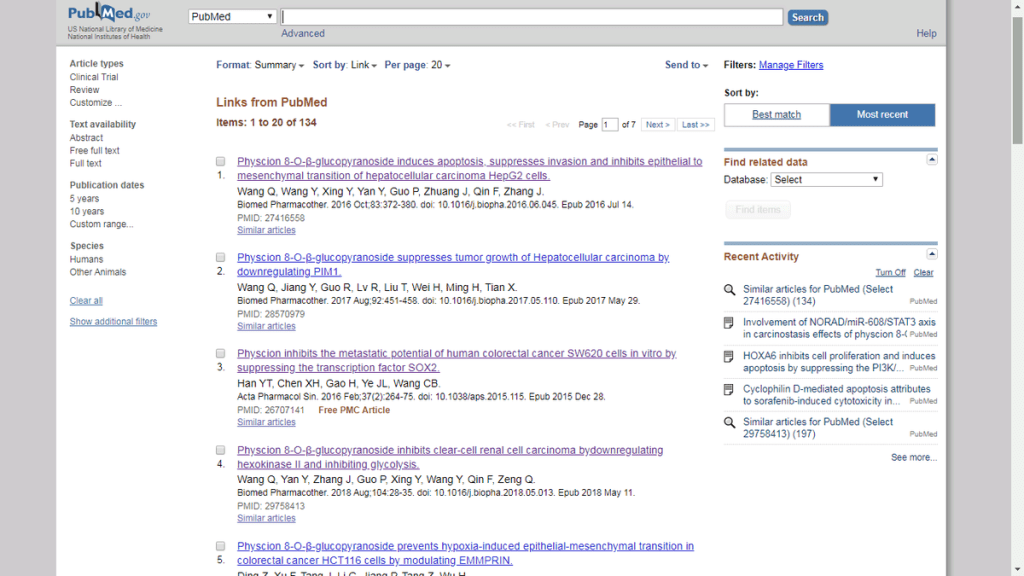
Task: Open the Manage Filters link
Action: tap(791, 65)
